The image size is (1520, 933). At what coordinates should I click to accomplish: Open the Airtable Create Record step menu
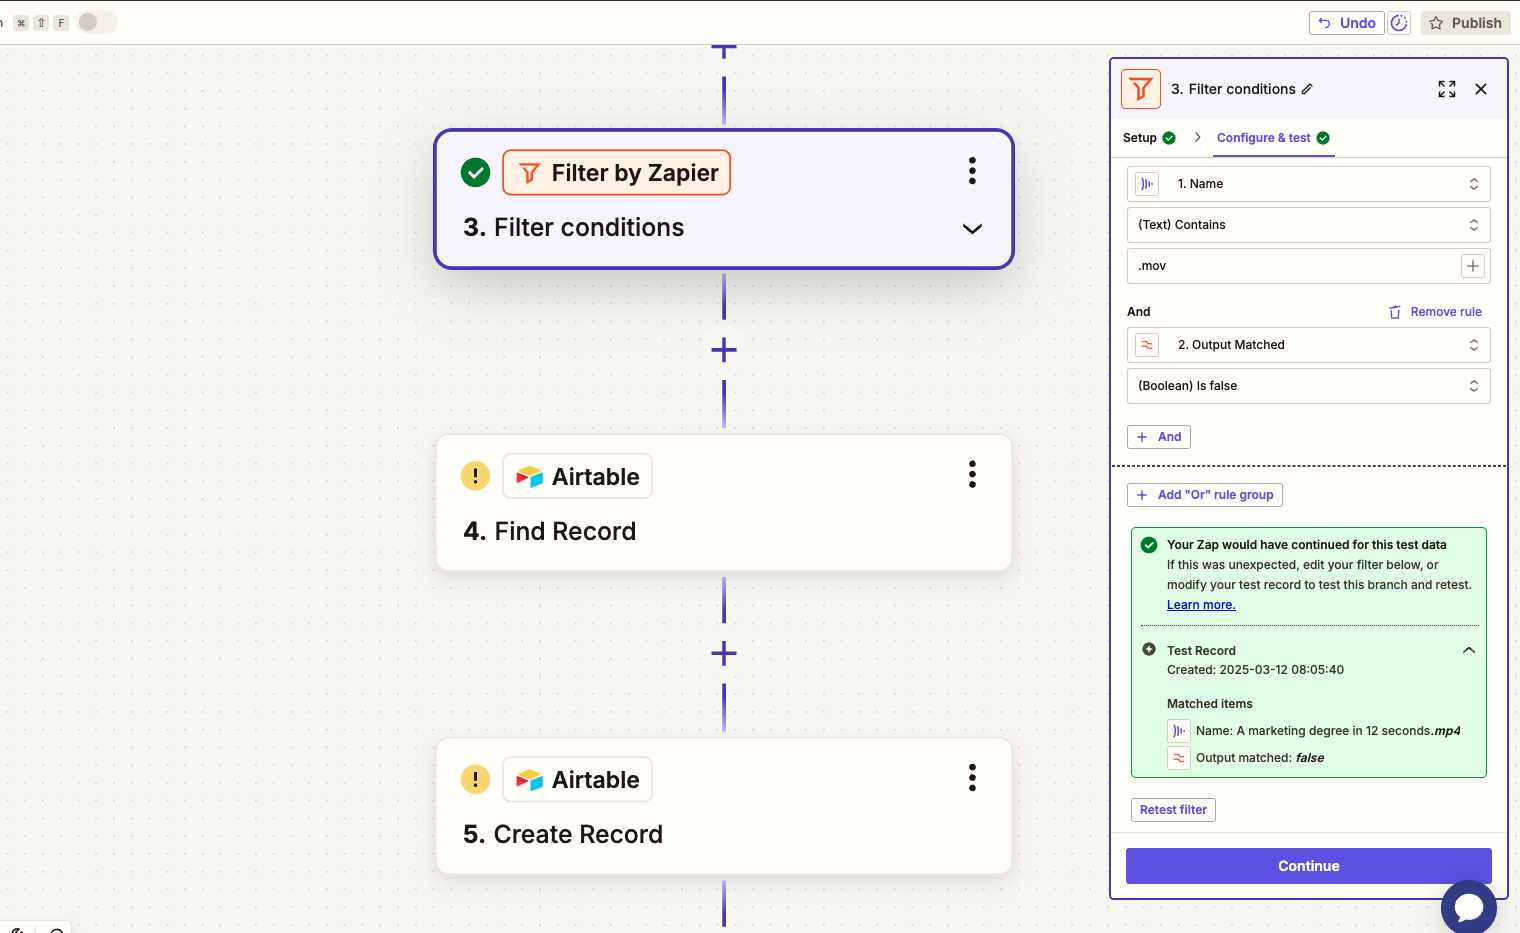coord(972,778)
